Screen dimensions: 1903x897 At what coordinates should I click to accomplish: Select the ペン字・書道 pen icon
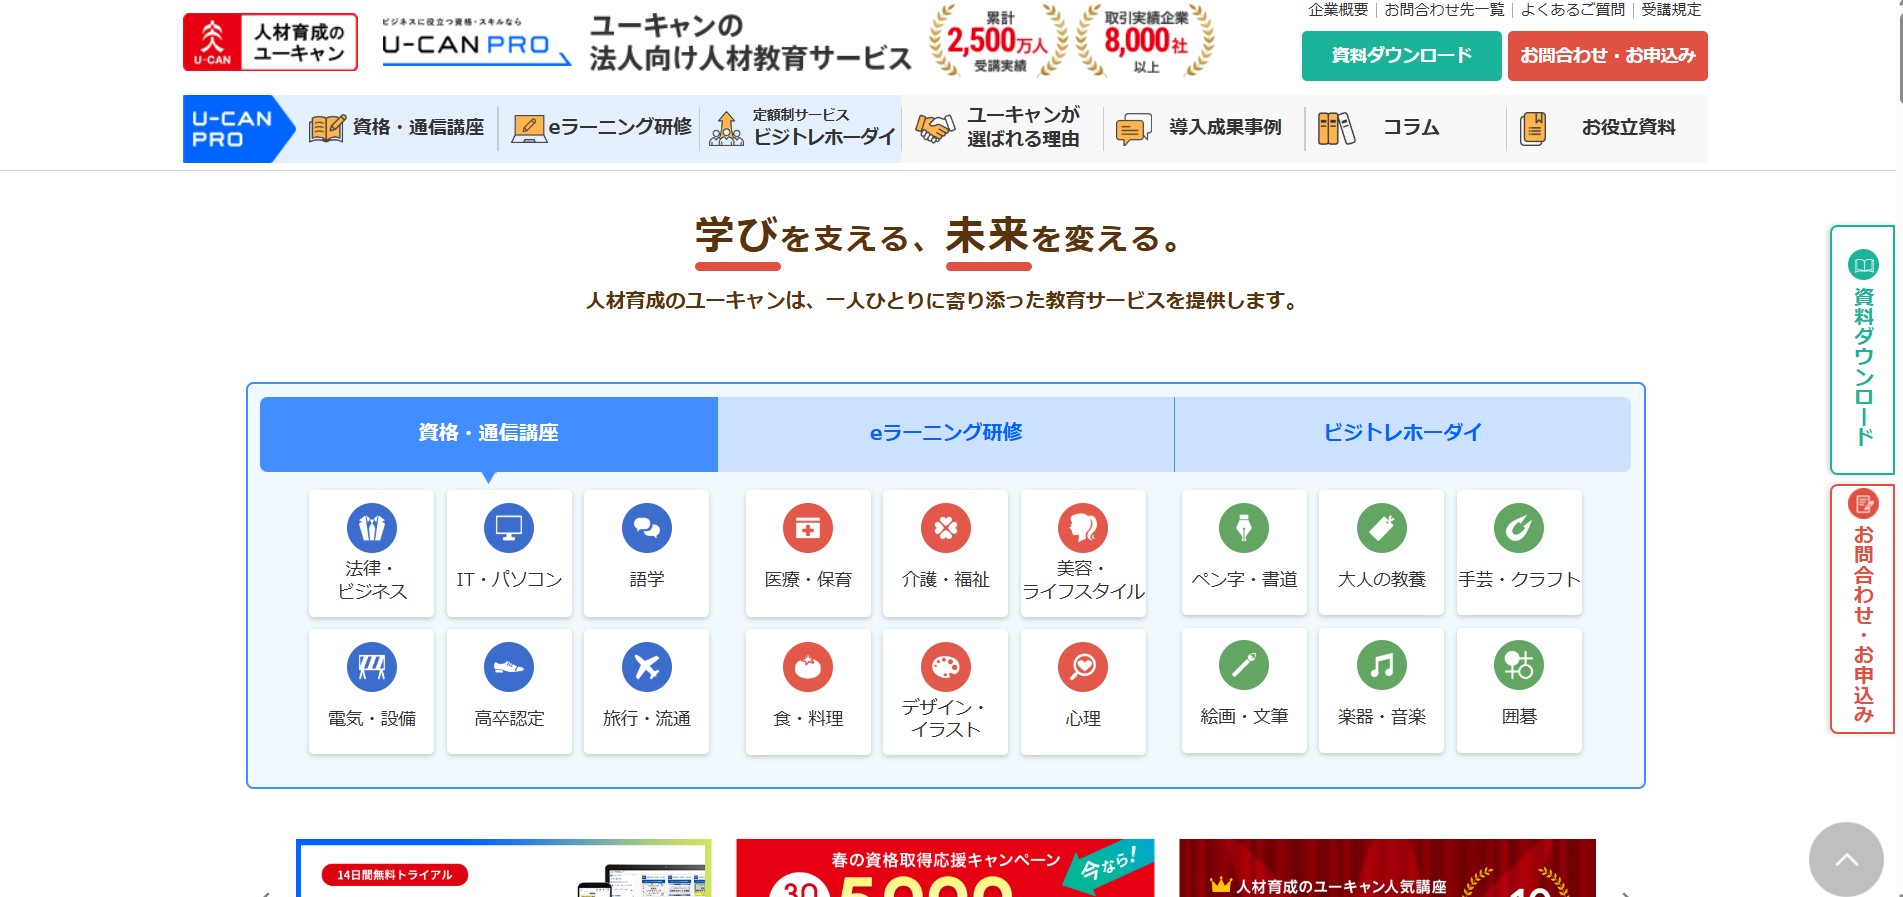point(1244,528)
